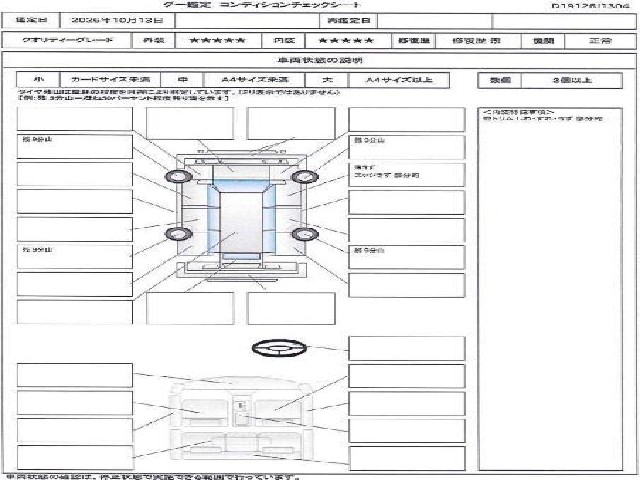Click the tread note box for upper-left tire
640x480 pixels.
point(75,147)
